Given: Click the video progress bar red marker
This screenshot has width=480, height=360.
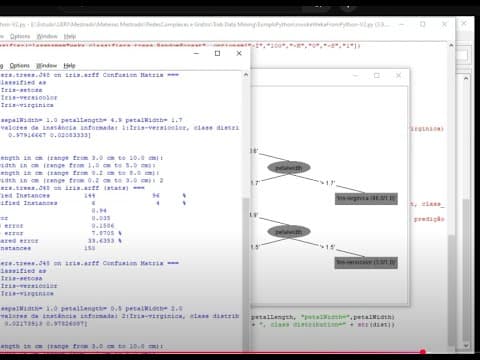Looking at the screenshot, I should tap(423, 352).
